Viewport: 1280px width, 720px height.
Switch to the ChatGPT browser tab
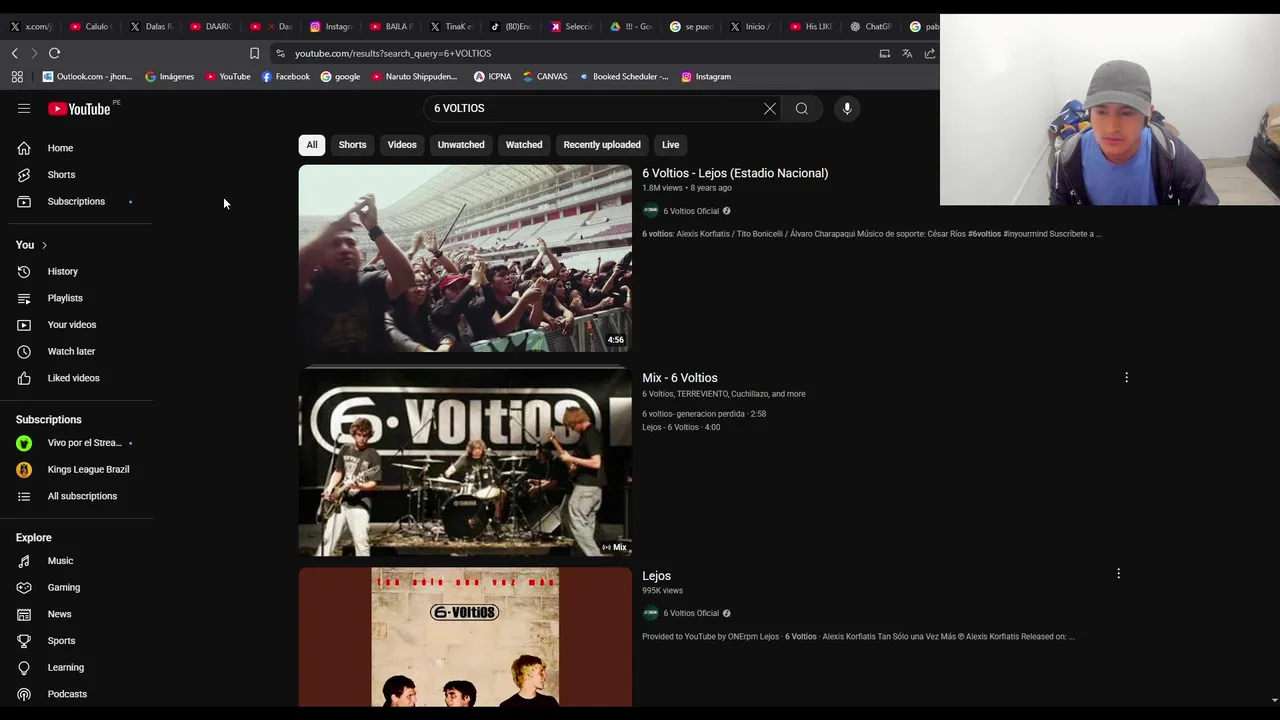(x=871, y=27)
